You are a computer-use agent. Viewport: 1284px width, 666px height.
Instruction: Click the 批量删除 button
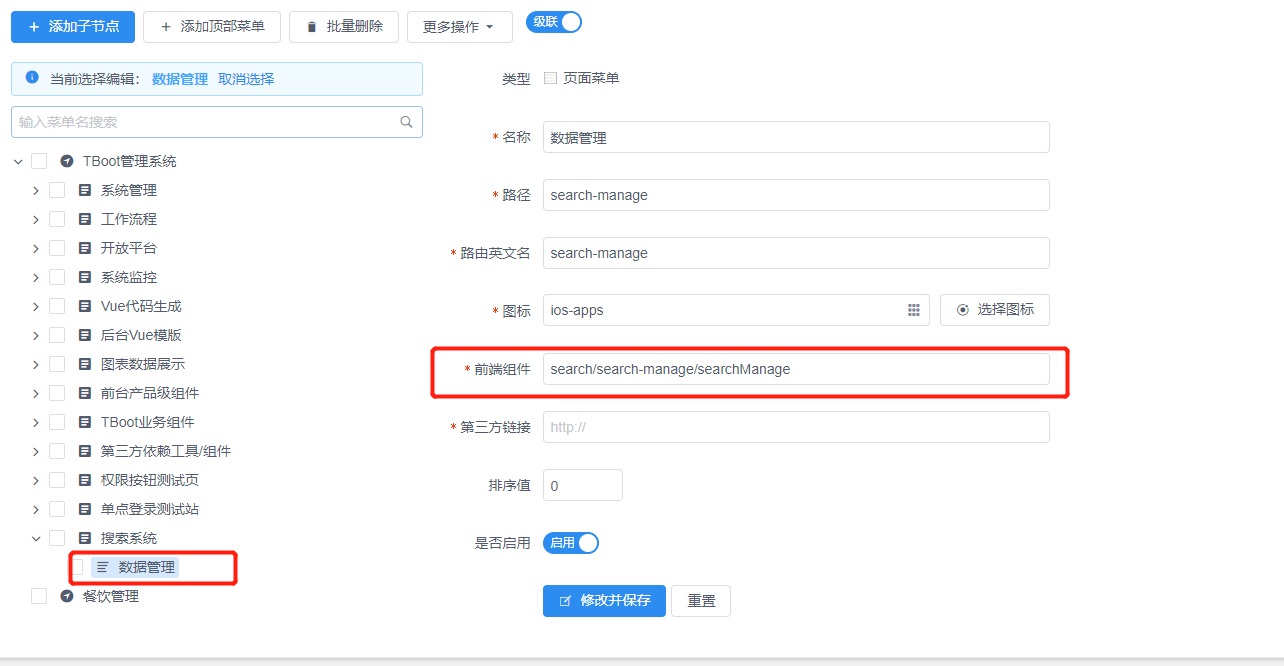(344, 27)
